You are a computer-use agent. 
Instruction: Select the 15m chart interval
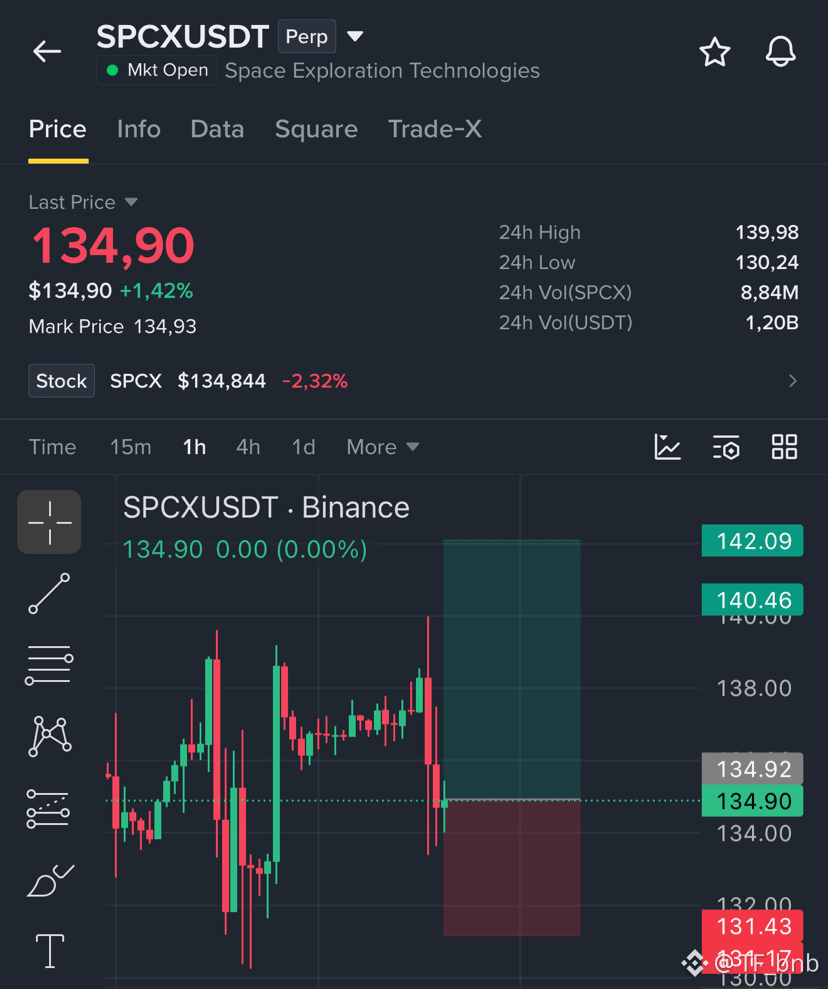(x=131, y=447)
